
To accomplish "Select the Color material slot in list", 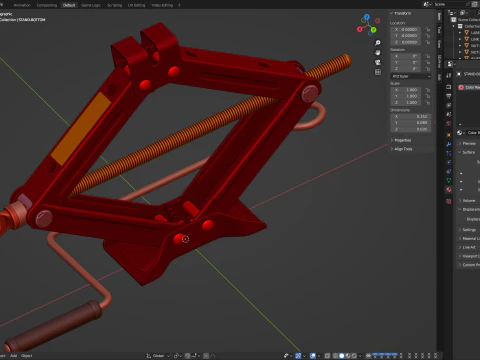I will pos(469,87).
